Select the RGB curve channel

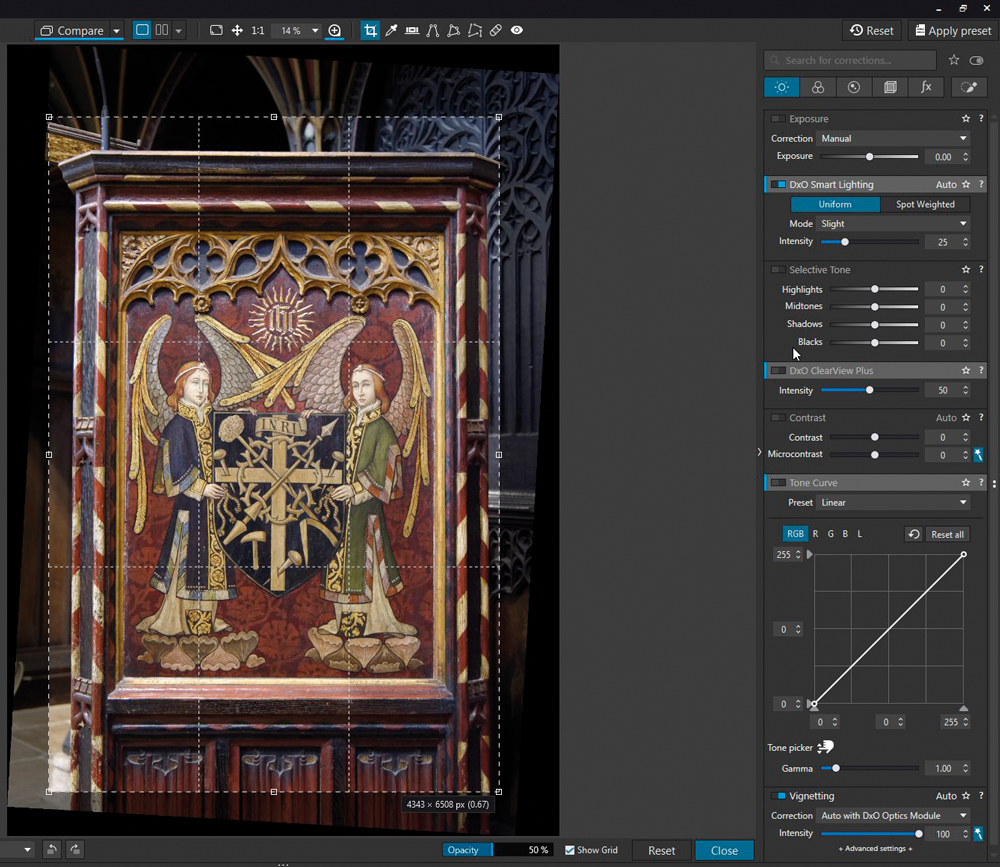pos(795,534)
